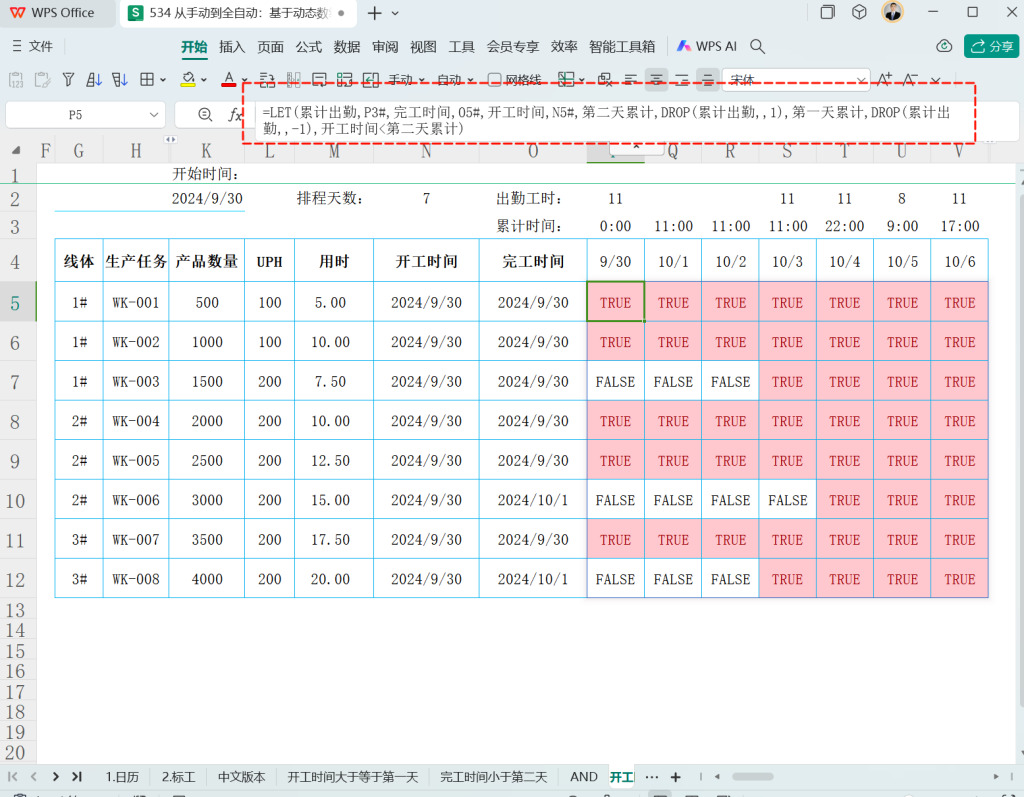This screenshot has height=797, width=1024.
Task: Click the green 分享 share button
Action: (991, 46)
